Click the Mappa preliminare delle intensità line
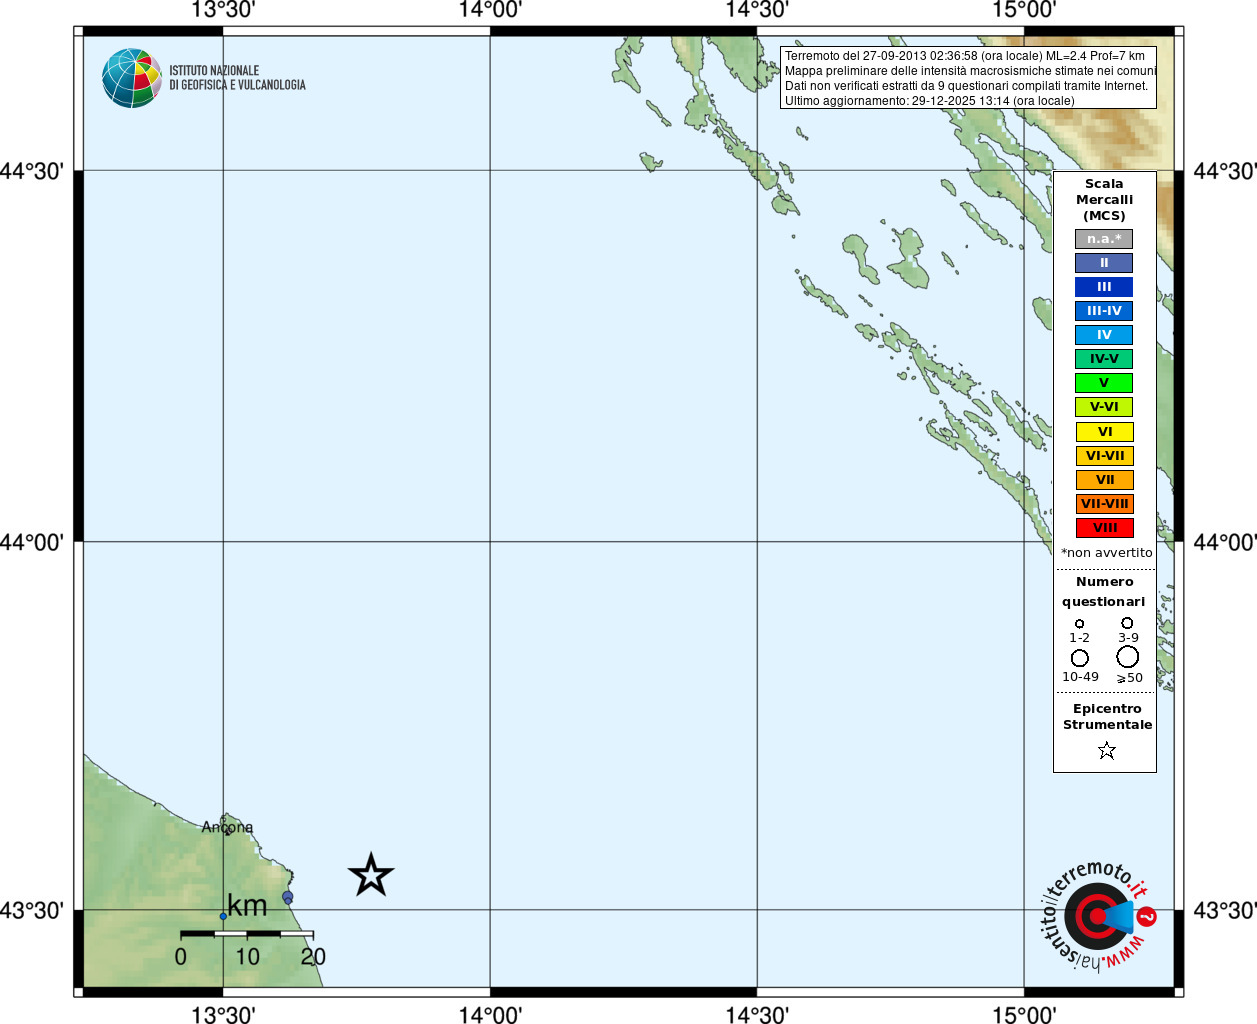This screenshot has width=1257, height=1024. tap(970, 71)
